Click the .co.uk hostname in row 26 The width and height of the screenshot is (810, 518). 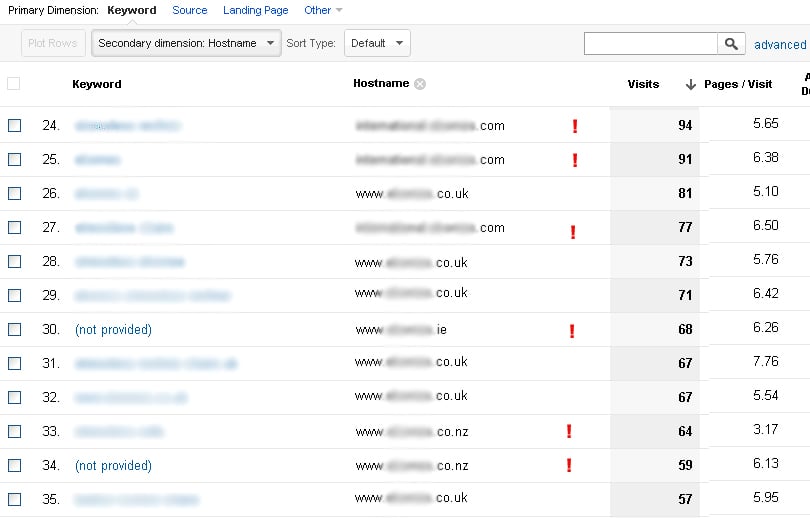412,194
